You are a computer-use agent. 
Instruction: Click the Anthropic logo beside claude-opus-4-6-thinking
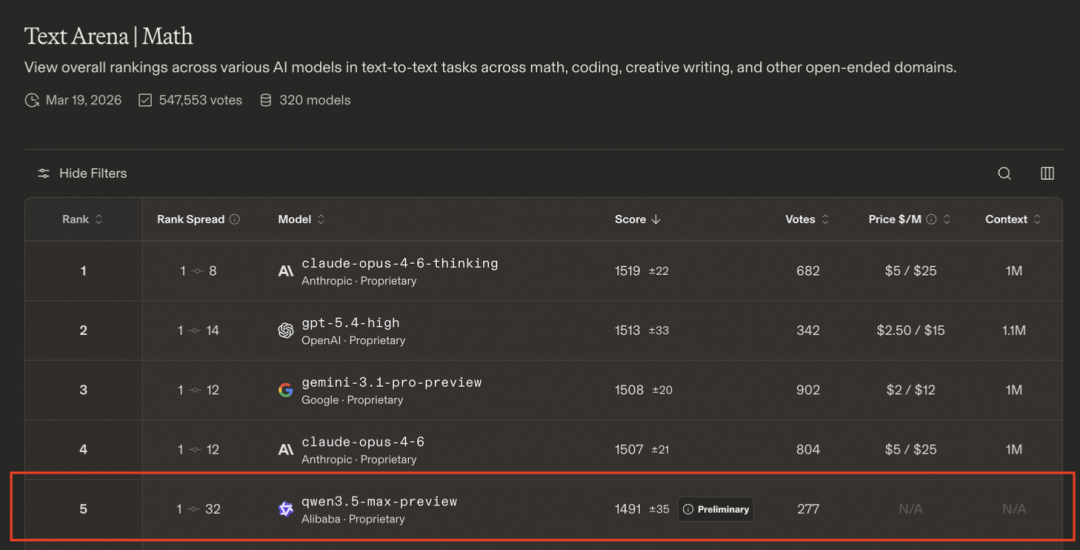[286, 271]
